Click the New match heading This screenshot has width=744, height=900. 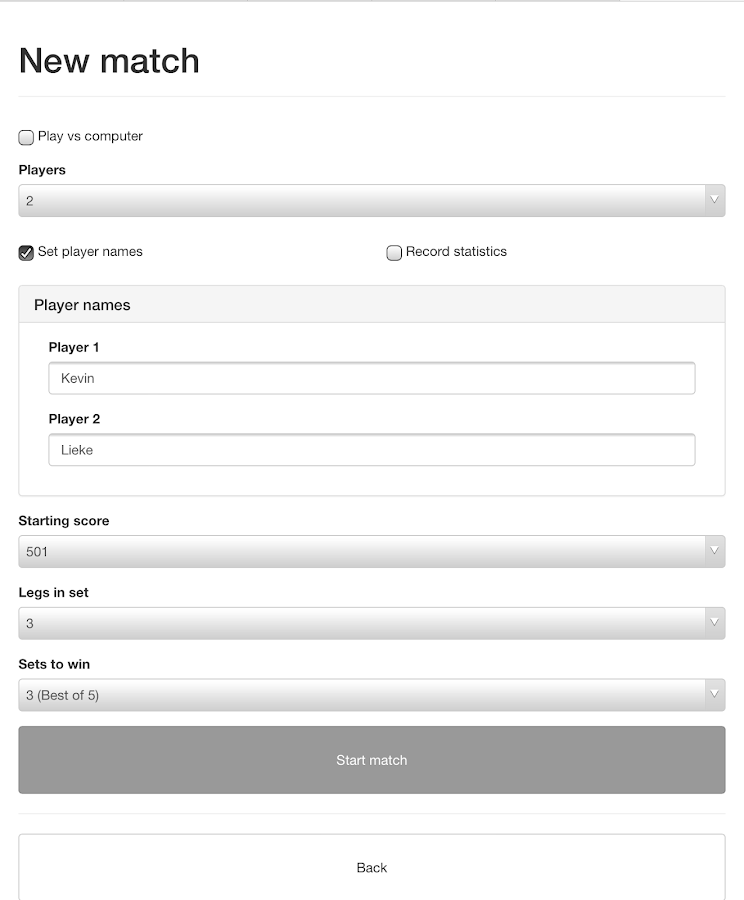click(109, 61)
